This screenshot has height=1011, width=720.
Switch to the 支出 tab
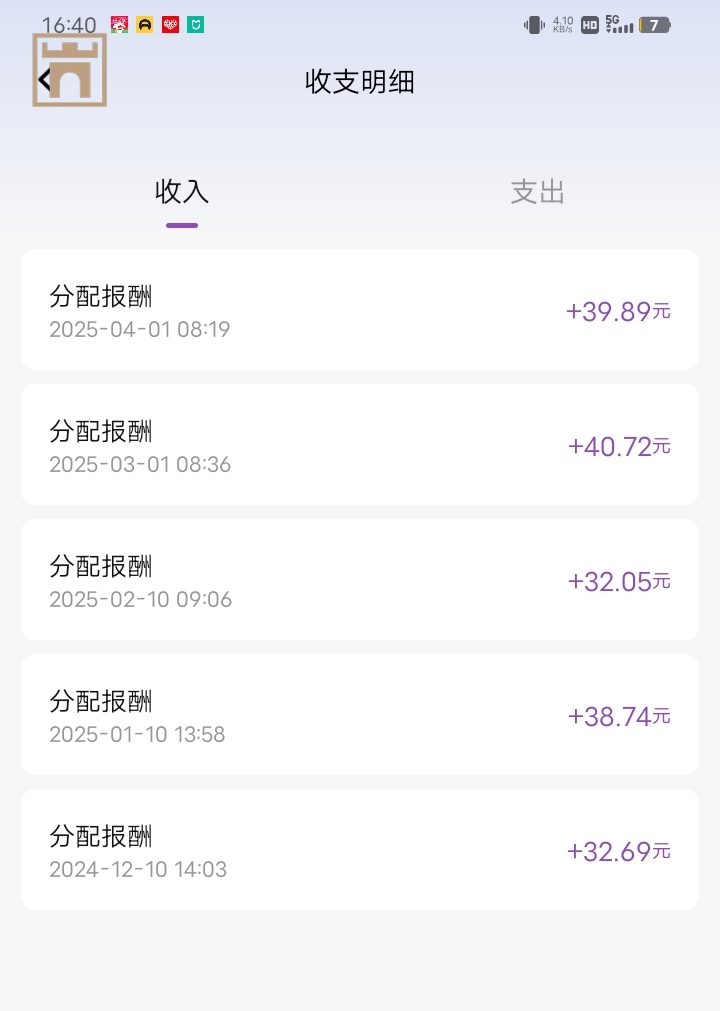coord(538,192)
